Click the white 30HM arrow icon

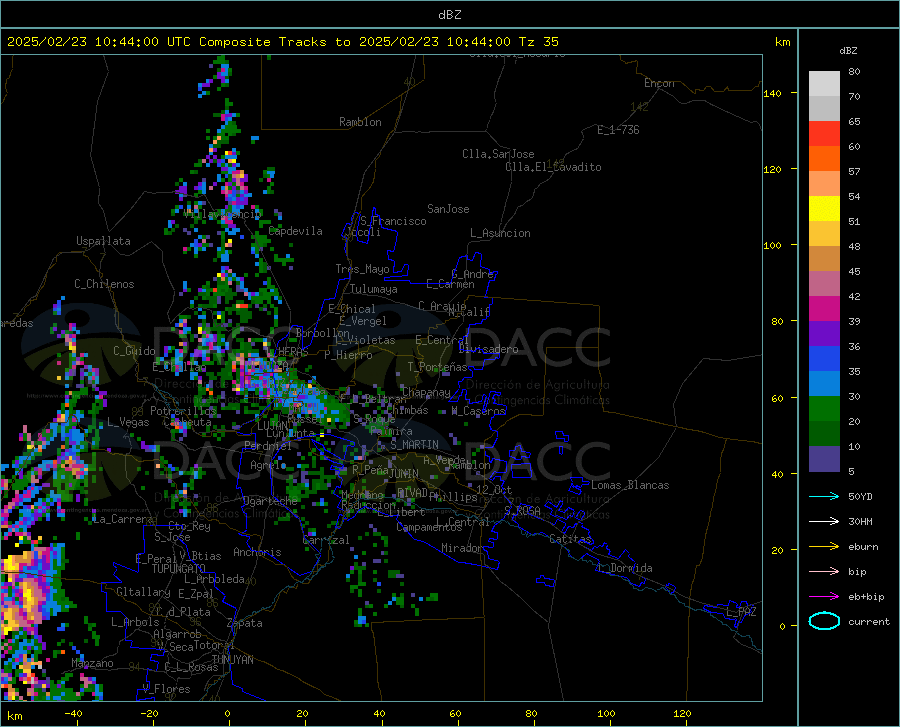click(x=824, y=521)
